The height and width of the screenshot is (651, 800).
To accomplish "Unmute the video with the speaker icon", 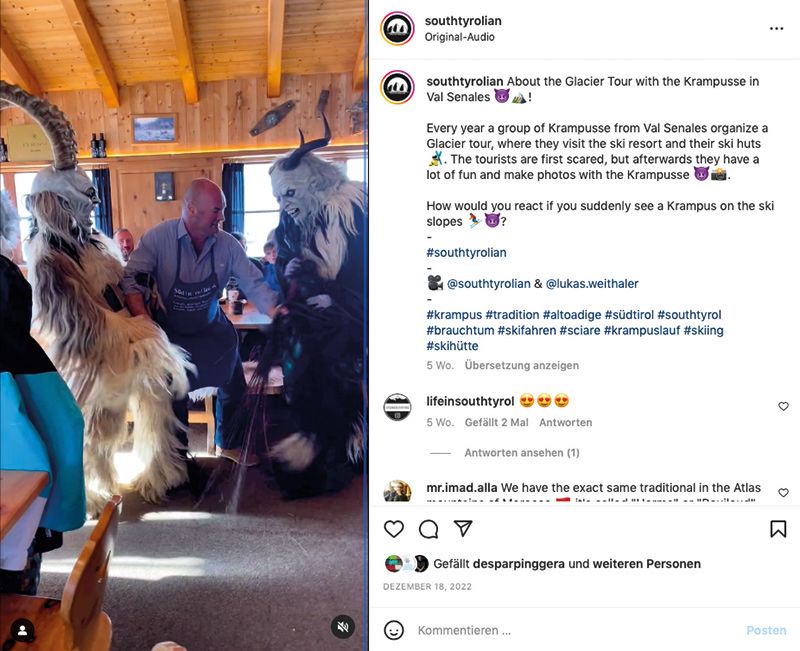I will [x=343, y=627].
